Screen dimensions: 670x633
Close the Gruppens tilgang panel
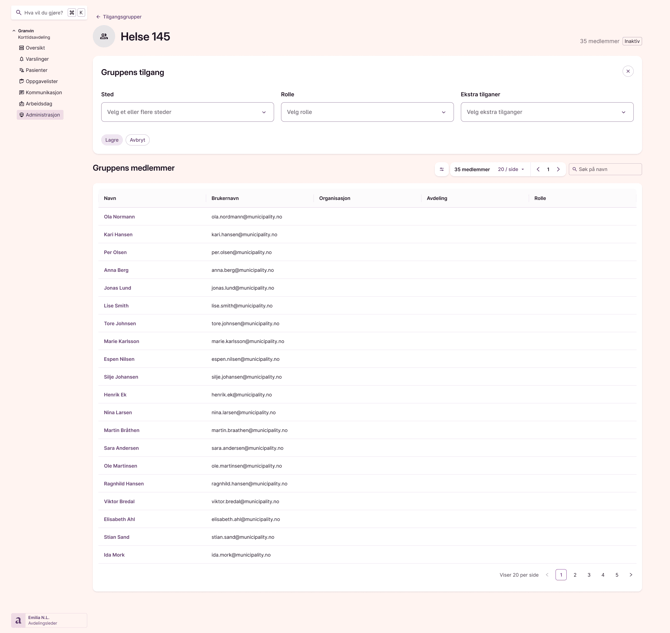628,71
